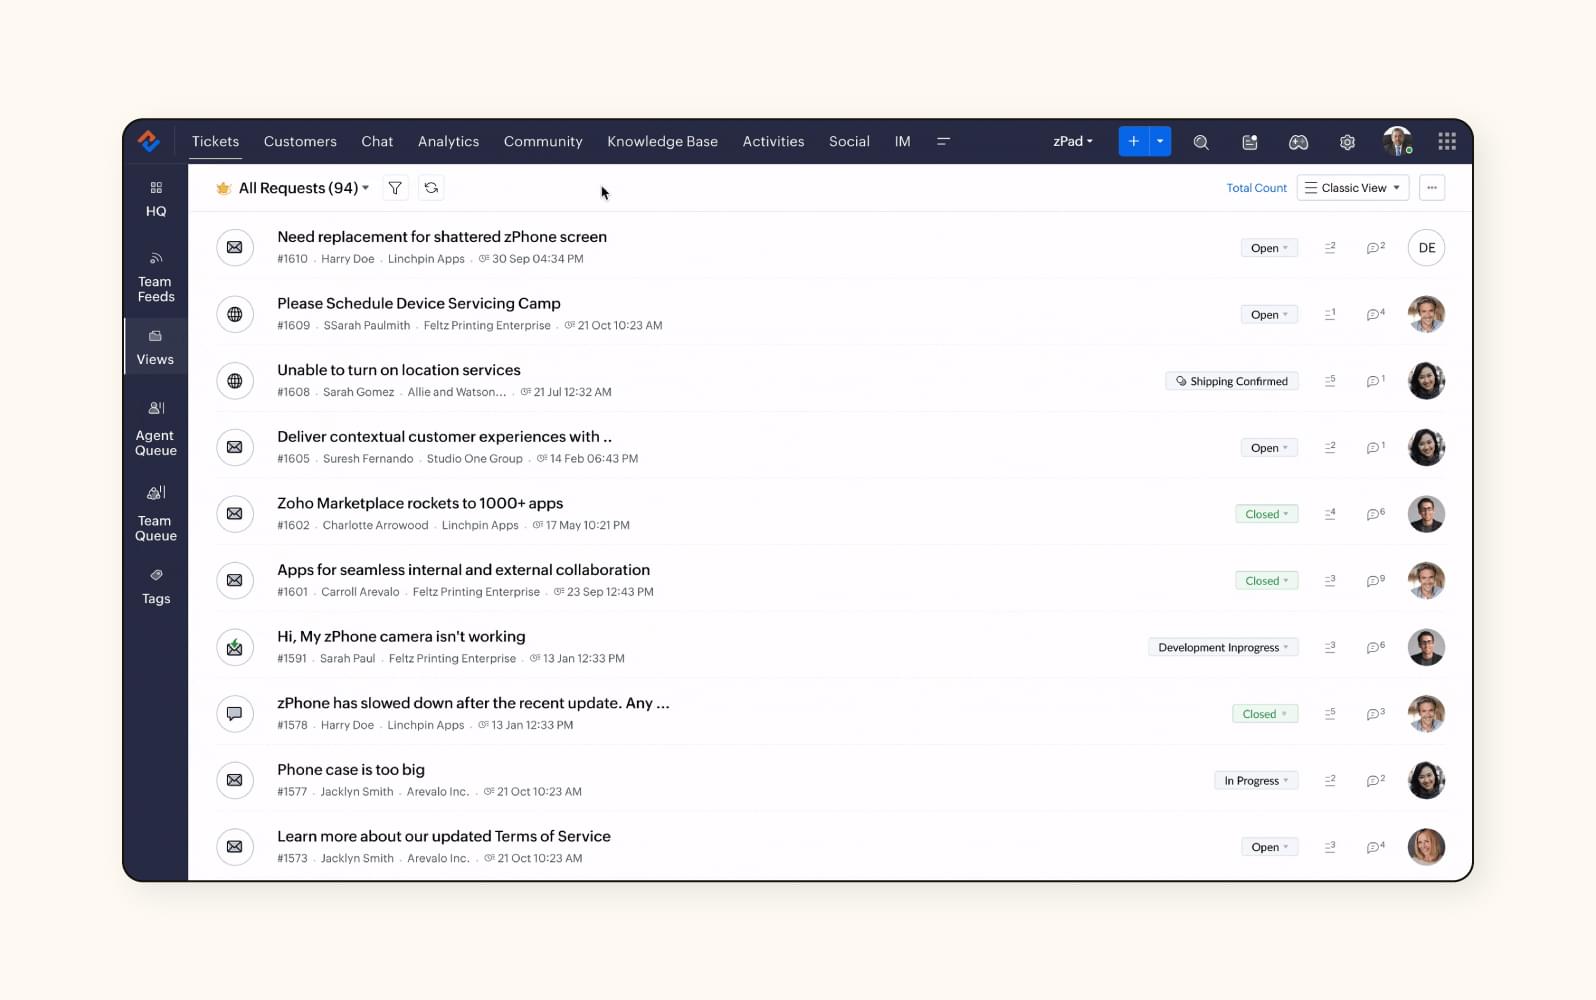Change Closed status of ticket #1578
1596x1000 pixels.
click(1265, 714)
